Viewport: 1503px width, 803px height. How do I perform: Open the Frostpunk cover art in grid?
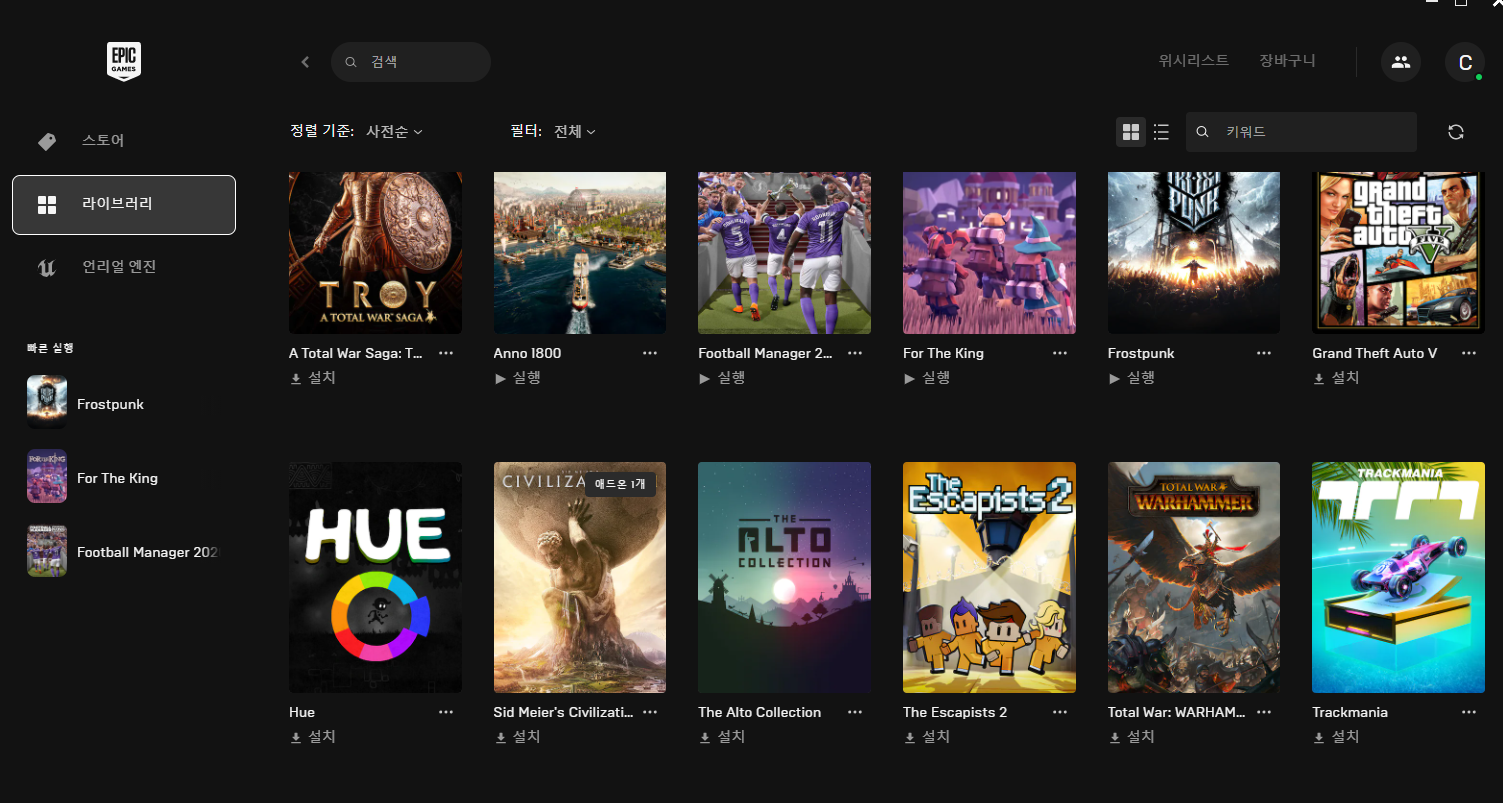click(x=1194, y=252)
